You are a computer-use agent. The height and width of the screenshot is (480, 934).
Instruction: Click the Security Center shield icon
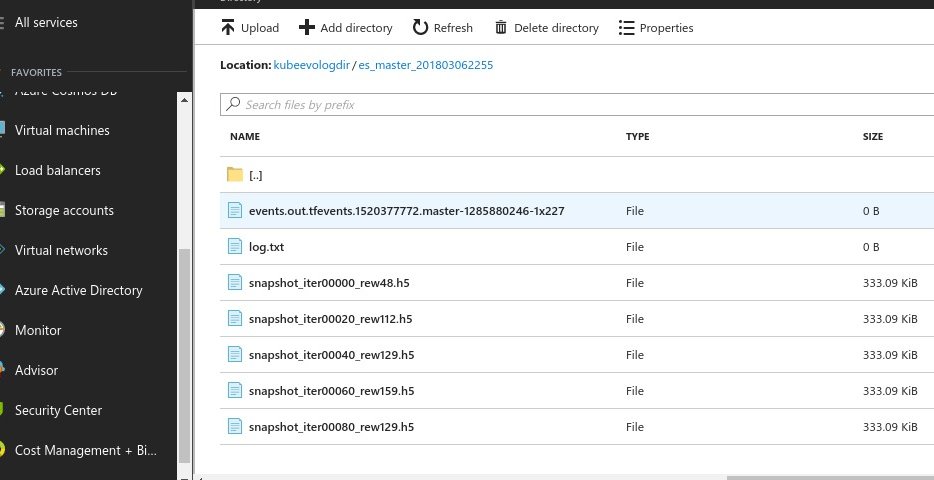2,410
